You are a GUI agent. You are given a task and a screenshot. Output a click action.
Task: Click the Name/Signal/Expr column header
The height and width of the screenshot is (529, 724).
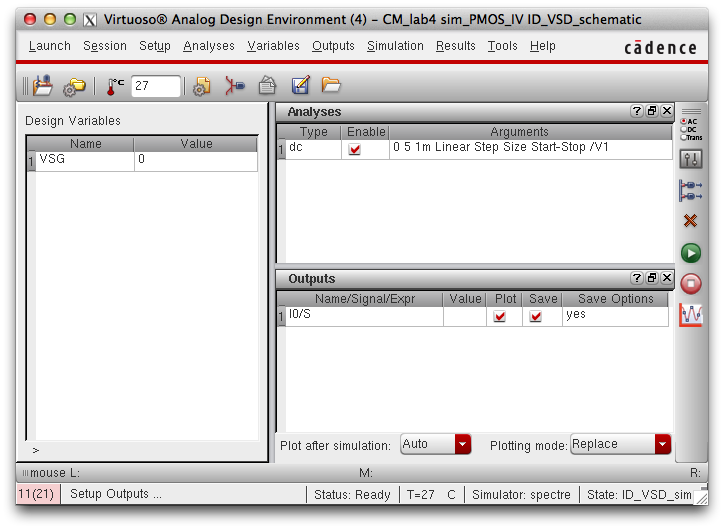(x=364, y=299)
